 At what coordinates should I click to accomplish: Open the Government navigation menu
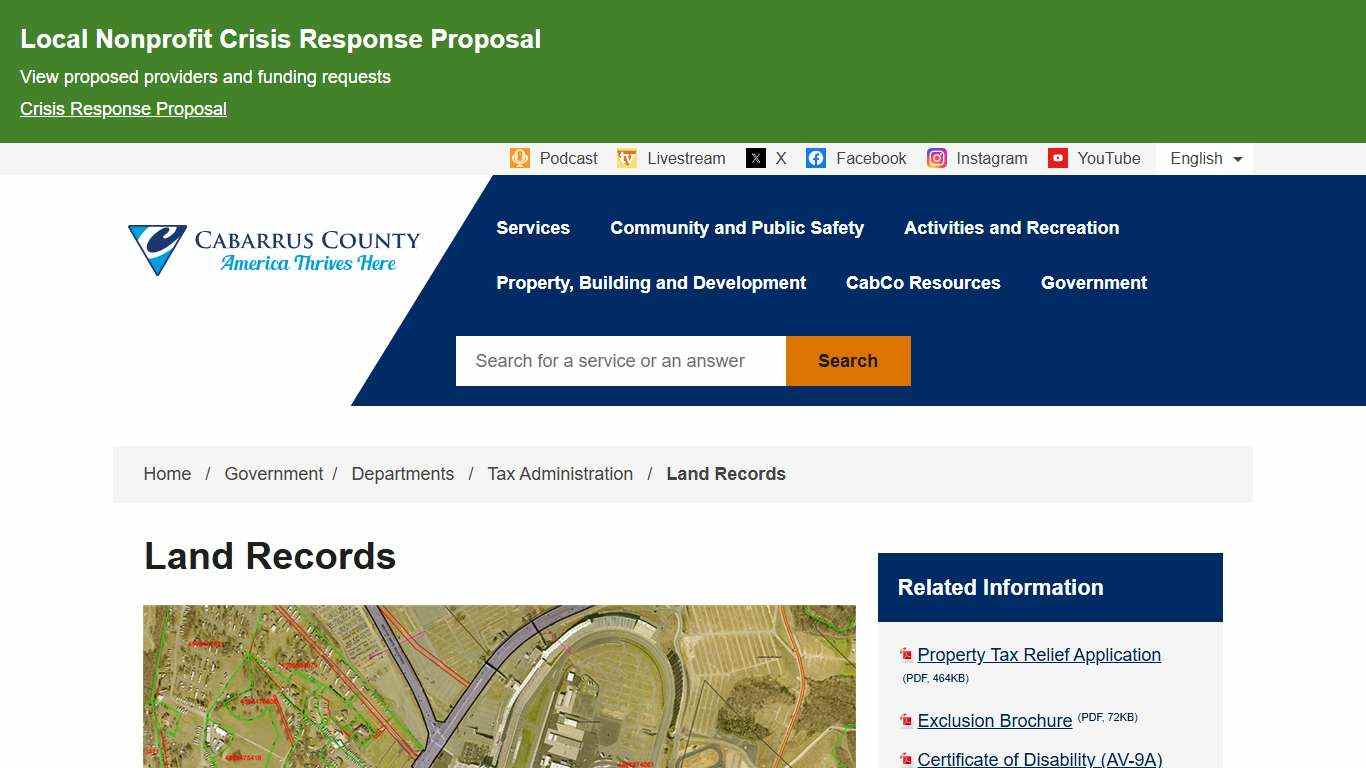(1094, 283)
